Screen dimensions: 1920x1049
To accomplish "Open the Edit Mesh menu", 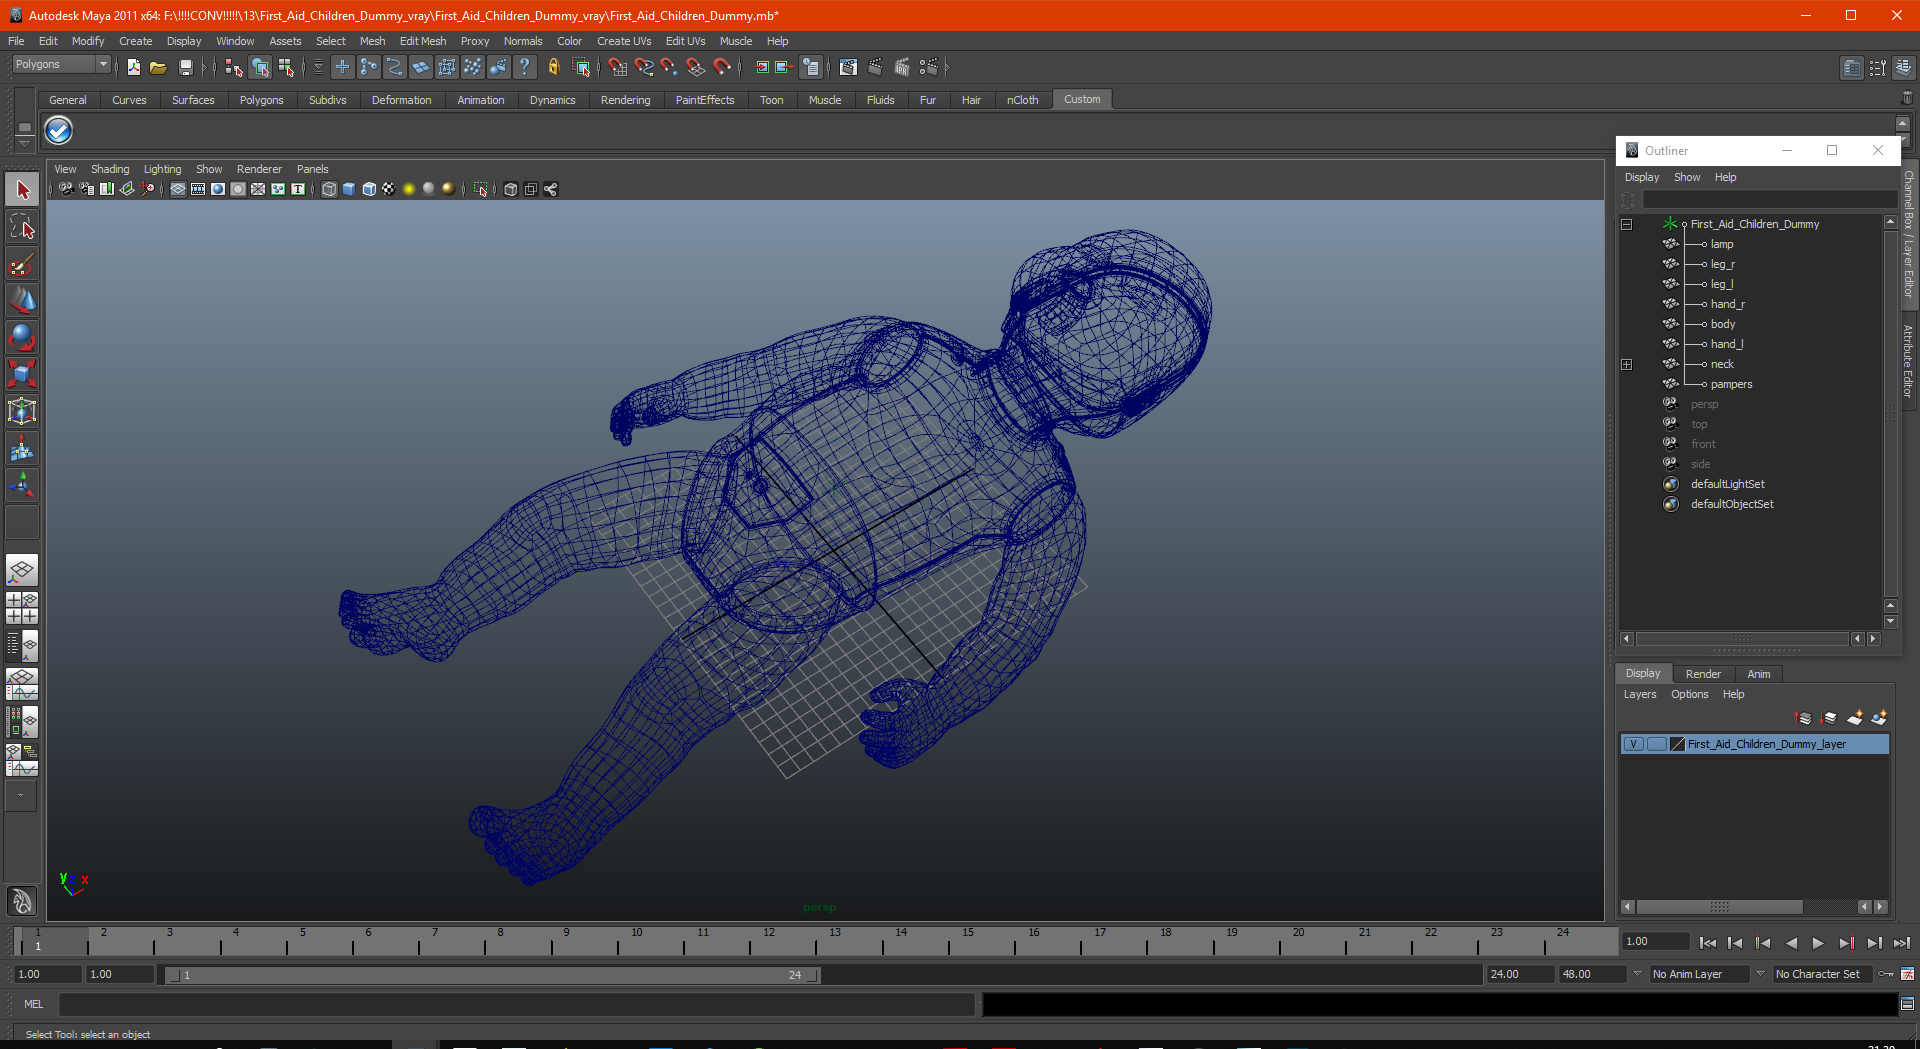I will pyautogui.click(x=423, y=41).
